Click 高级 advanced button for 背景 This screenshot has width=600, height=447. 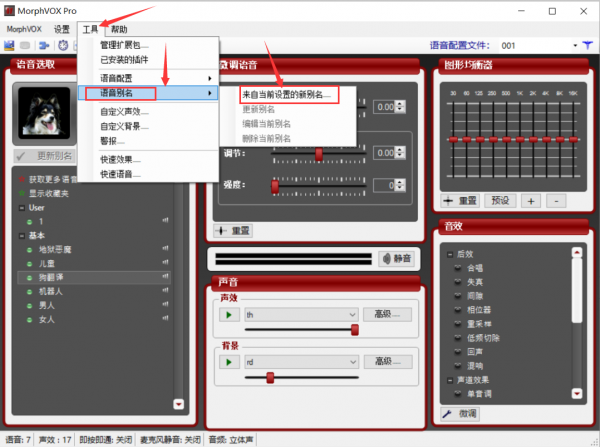click(x=388, y=362)
